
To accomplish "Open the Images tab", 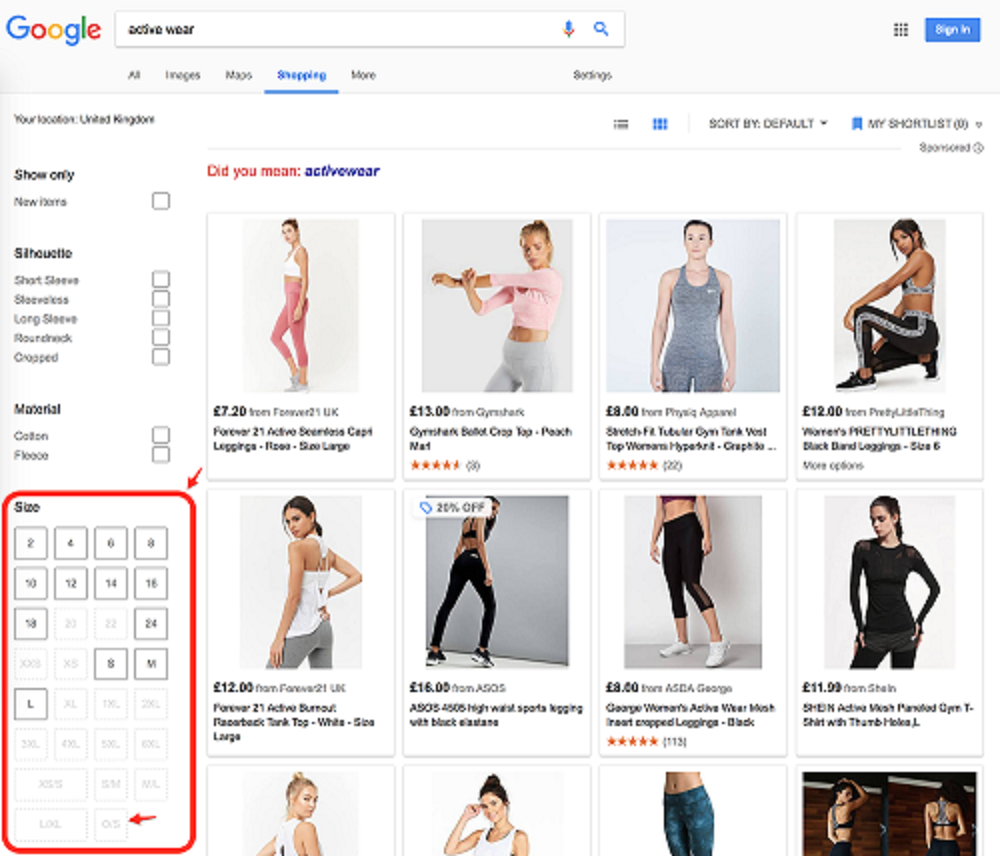I will coord(182,75).
